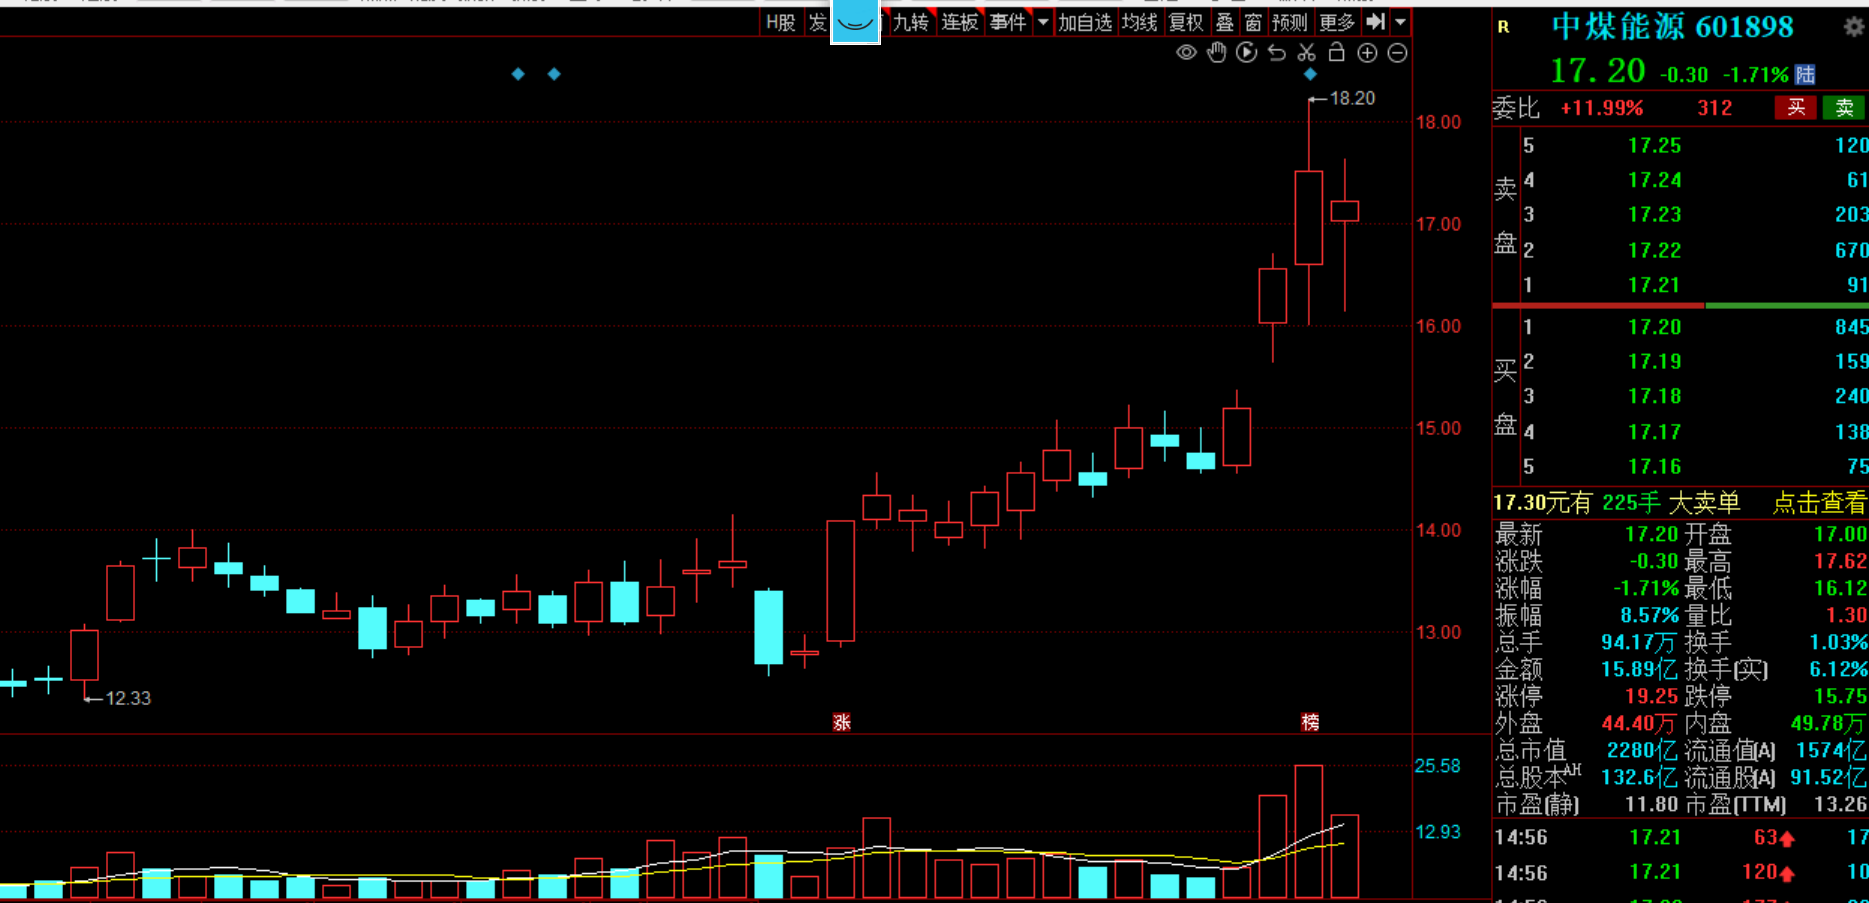Click the 叠 overlay button
Screen dimensions: 1869x903
point(1224,22)
